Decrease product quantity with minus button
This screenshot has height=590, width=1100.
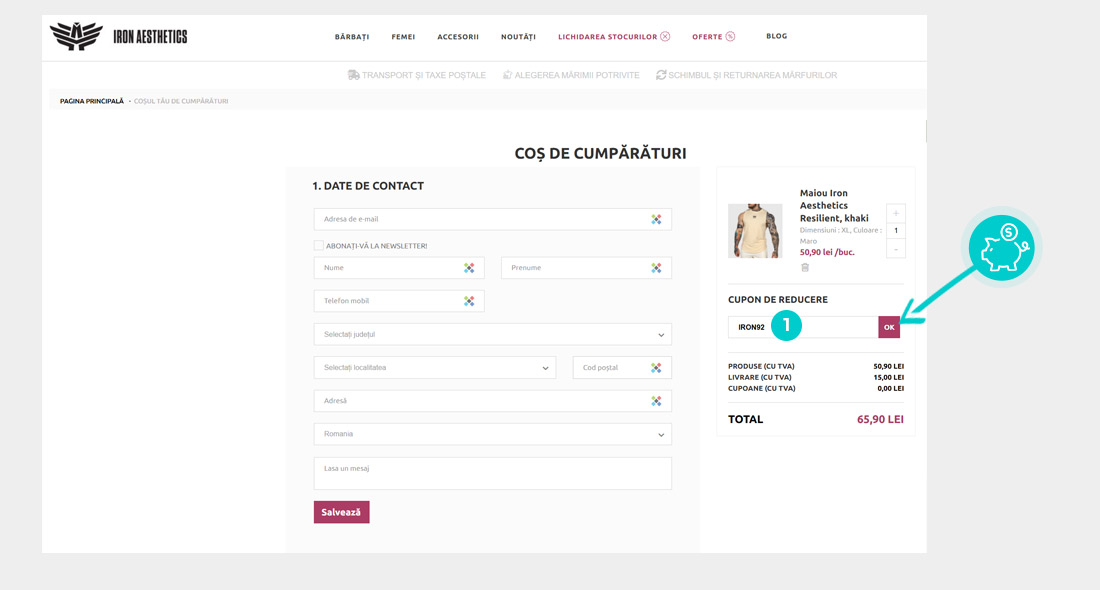point(896,248)
